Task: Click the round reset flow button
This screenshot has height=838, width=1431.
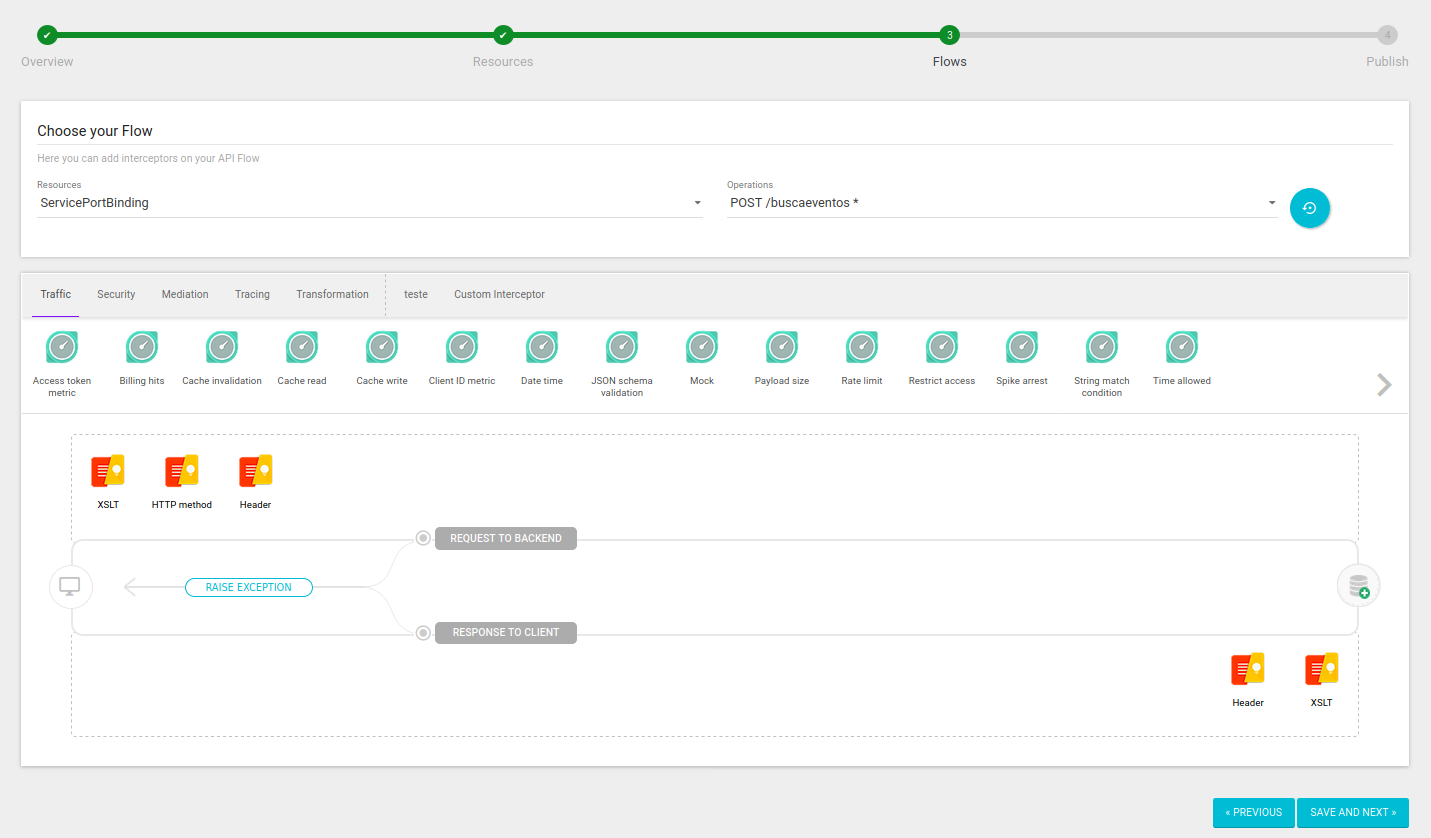Action: [1309, 208]
